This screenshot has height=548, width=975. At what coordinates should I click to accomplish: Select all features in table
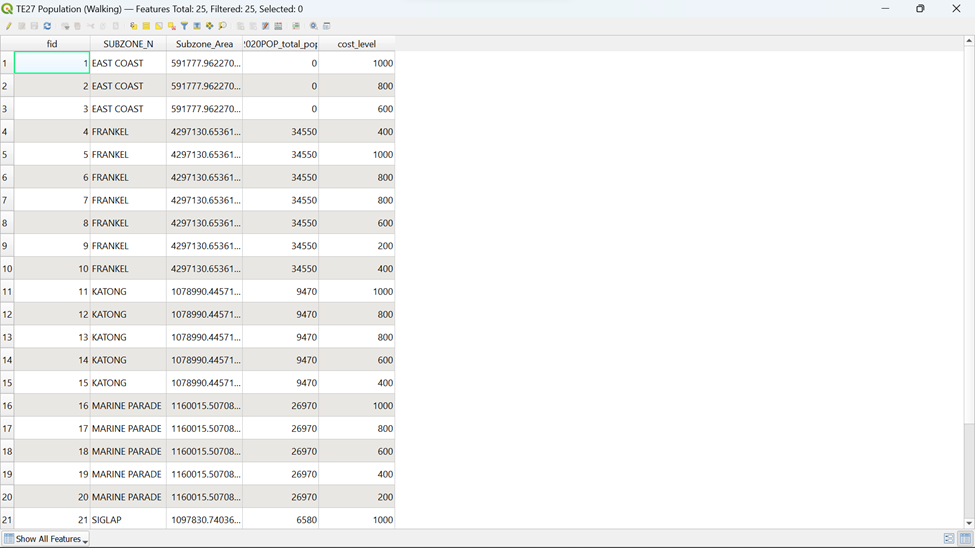[146, 26]
